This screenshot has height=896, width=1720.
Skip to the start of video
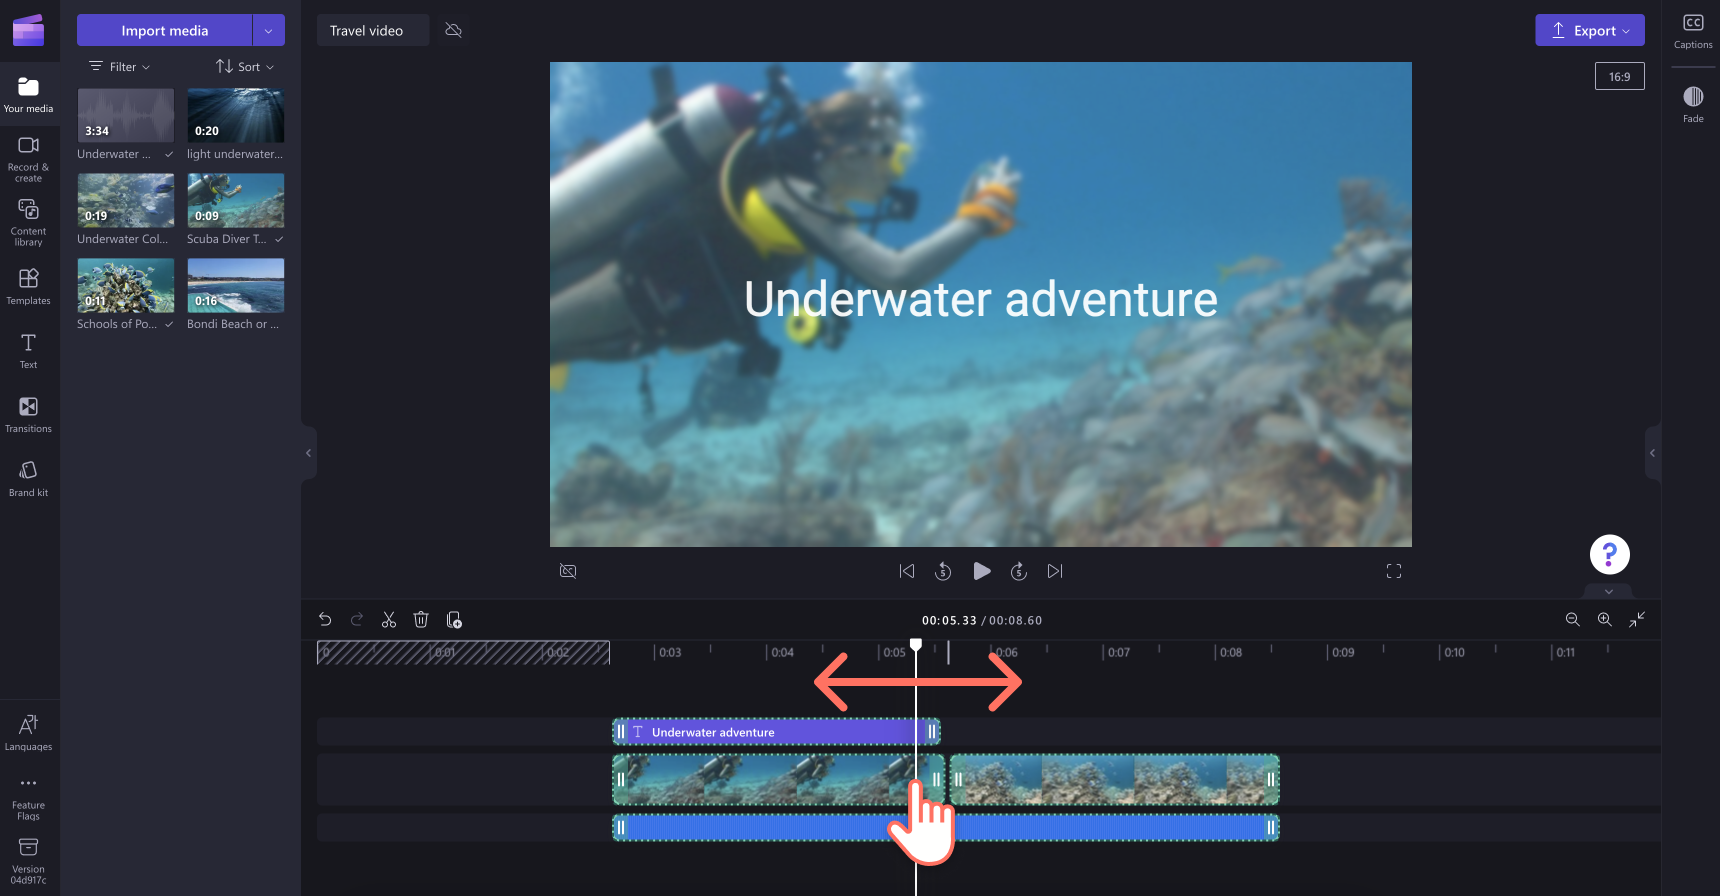907,571
